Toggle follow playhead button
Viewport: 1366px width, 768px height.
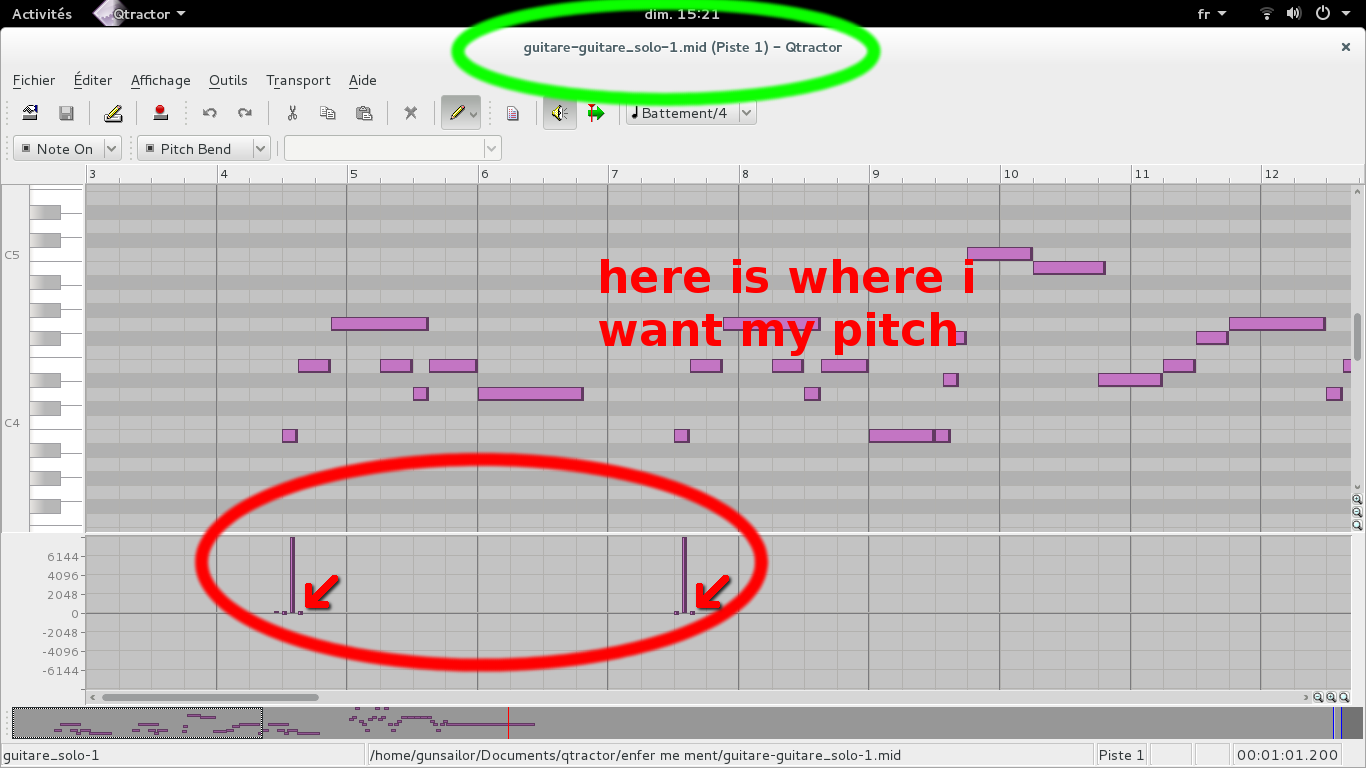click(x=596, y=113)
